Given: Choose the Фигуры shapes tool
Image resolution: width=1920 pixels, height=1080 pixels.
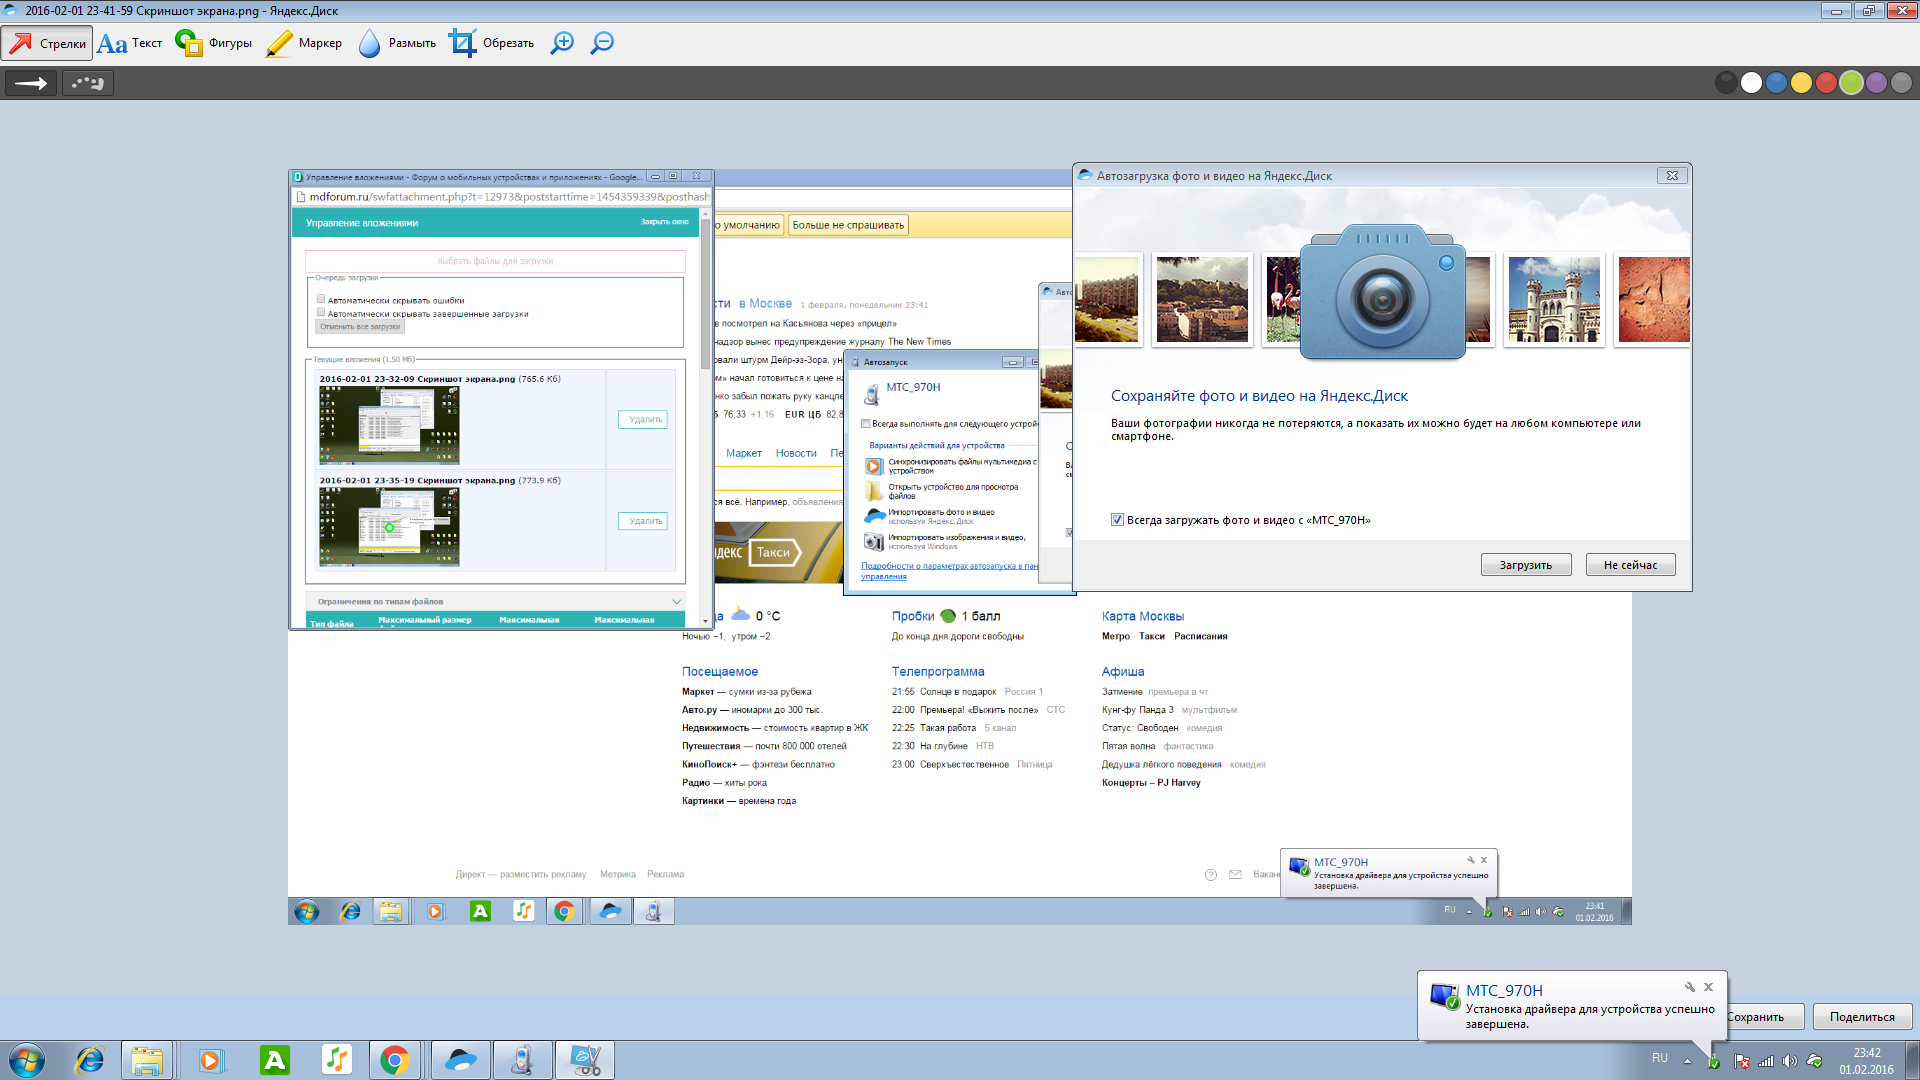Looking at the screenshot, I should [213, 43].
